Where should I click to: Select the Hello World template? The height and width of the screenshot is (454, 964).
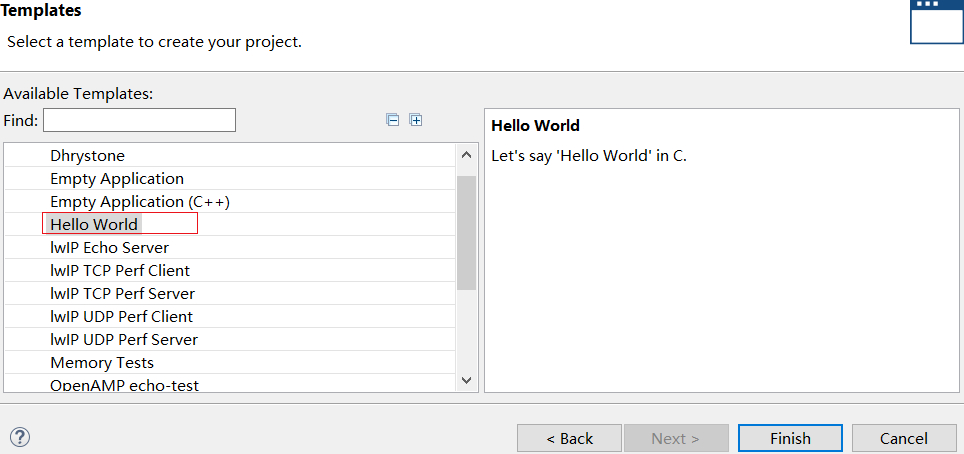coord(94,224)
